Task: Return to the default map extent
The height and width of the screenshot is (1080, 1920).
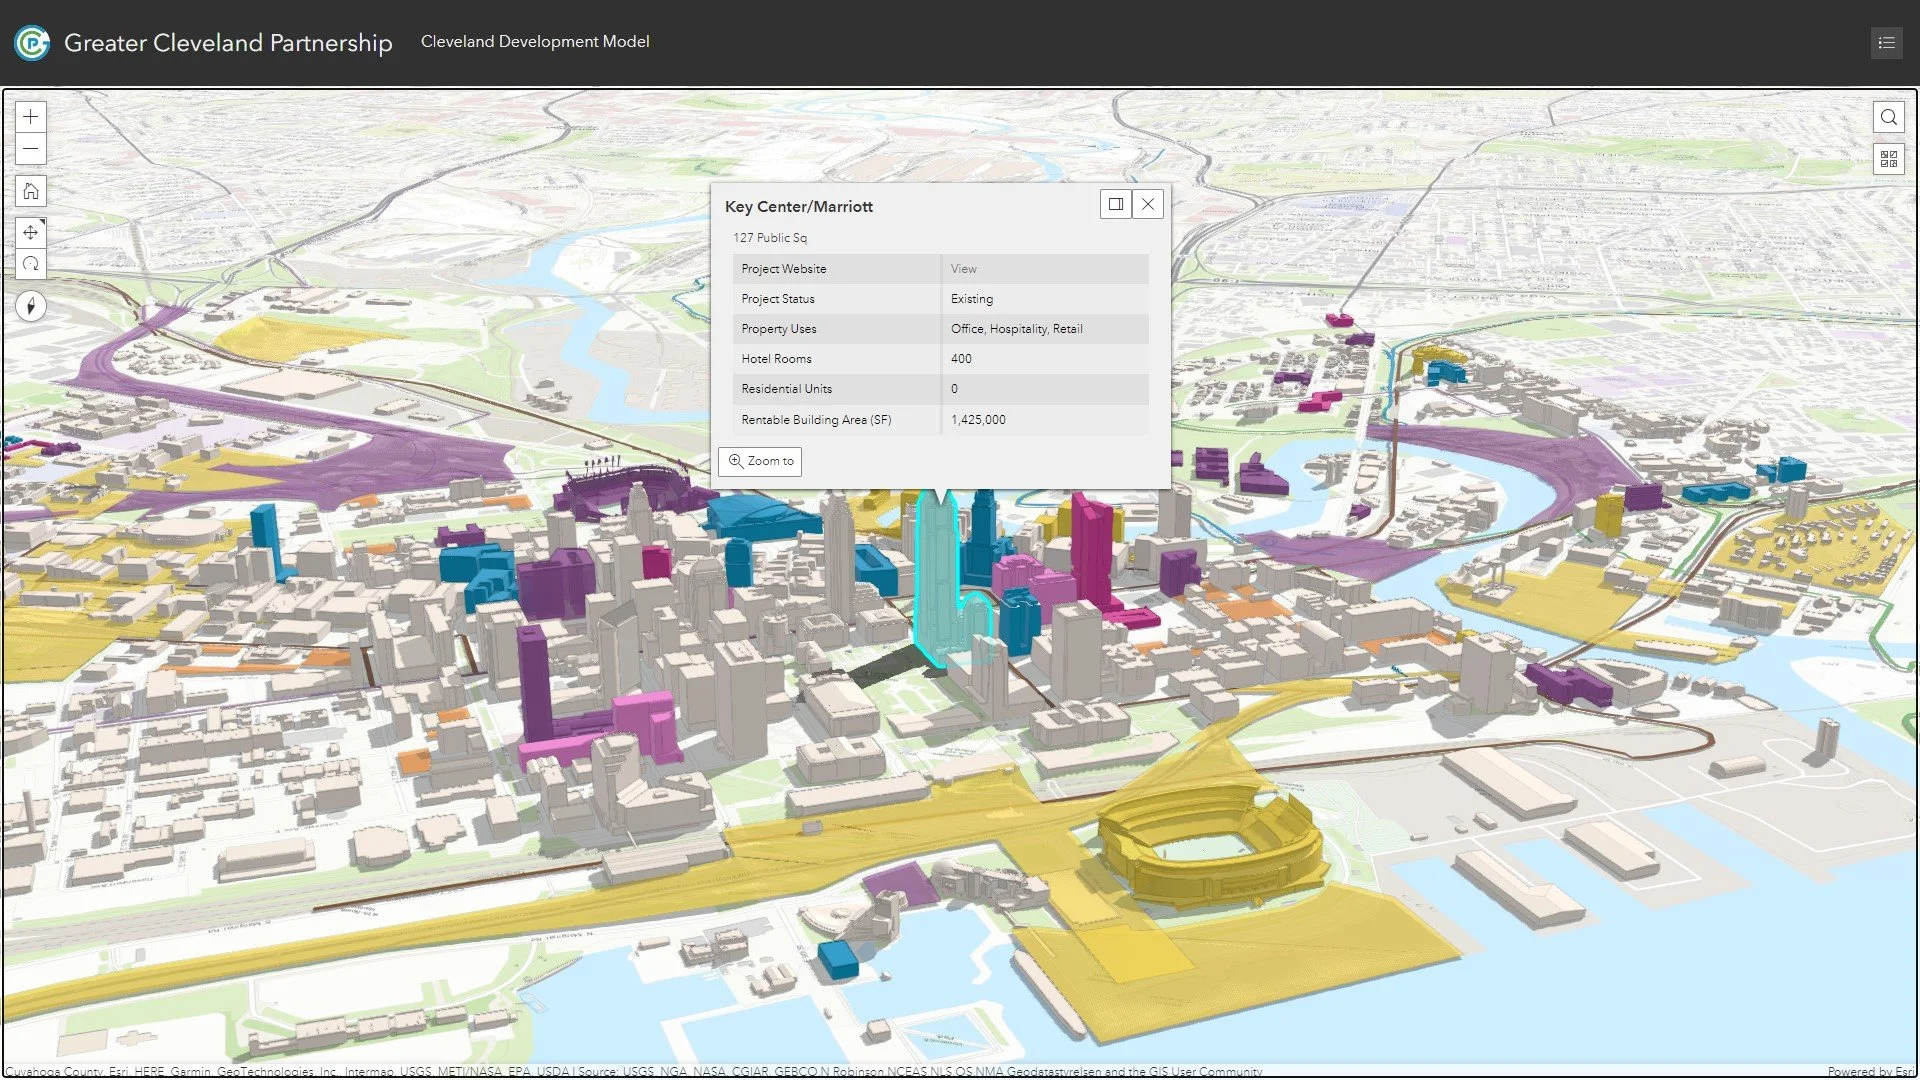Action: tap(31, 190)
